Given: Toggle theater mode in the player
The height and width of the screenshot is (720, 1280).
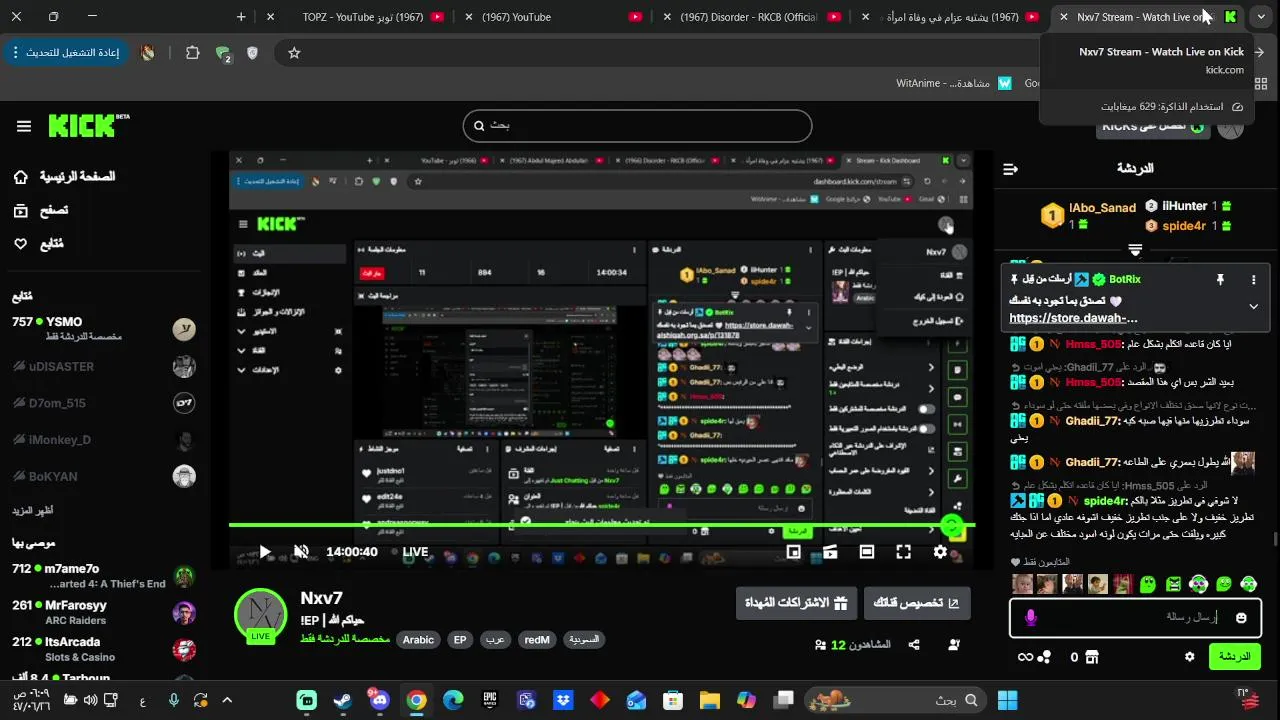Looking at the screenshot, I should coord(867,552).
